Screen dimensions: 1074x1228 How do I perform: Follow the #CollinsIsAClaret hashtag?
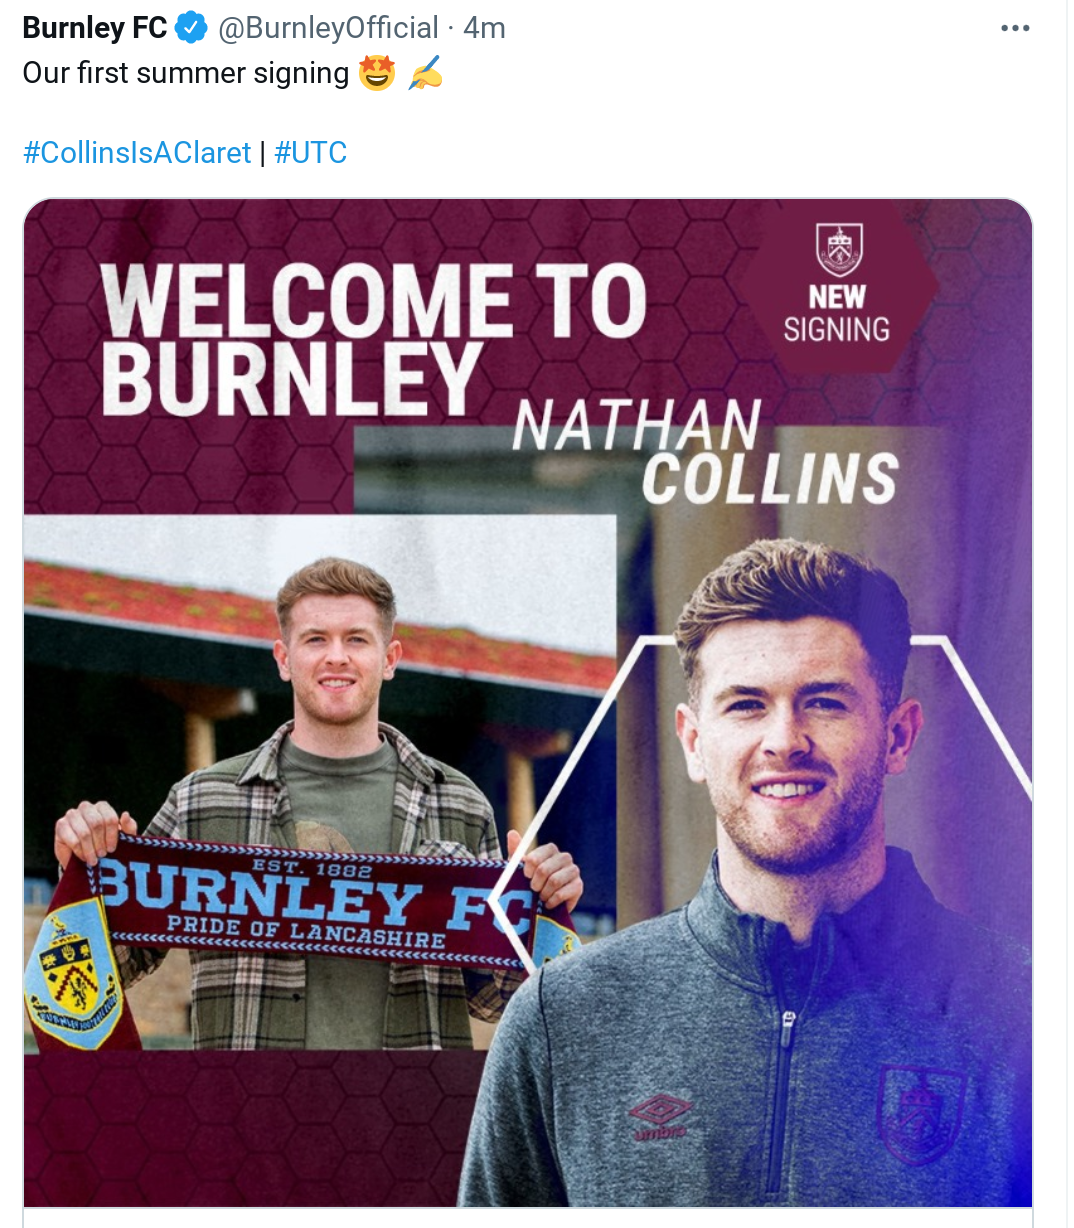pos(137,153)
